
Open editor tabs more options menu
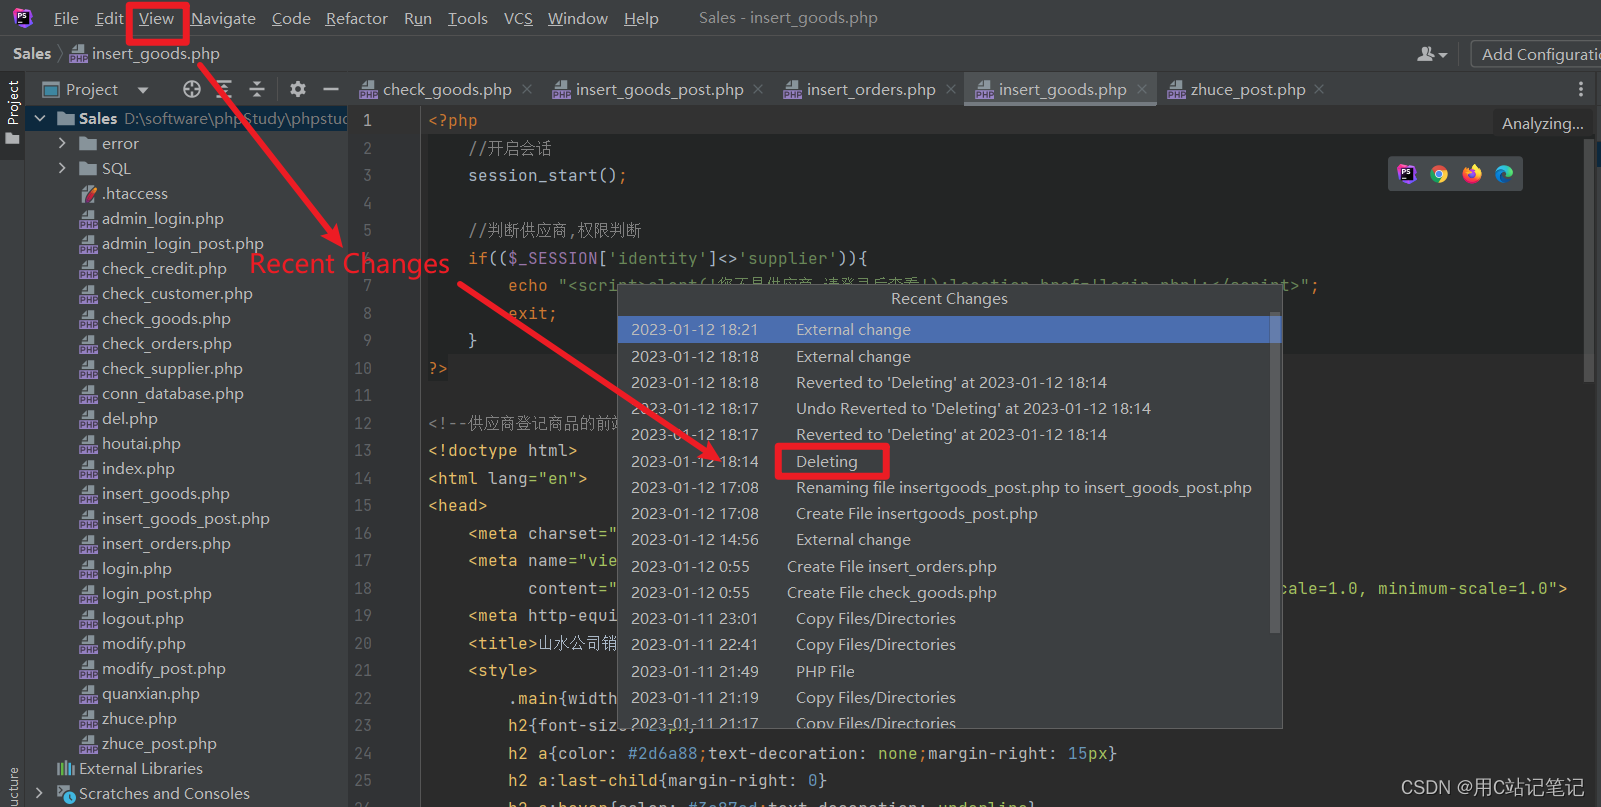pyautogui.click(x=1580, y=89)
